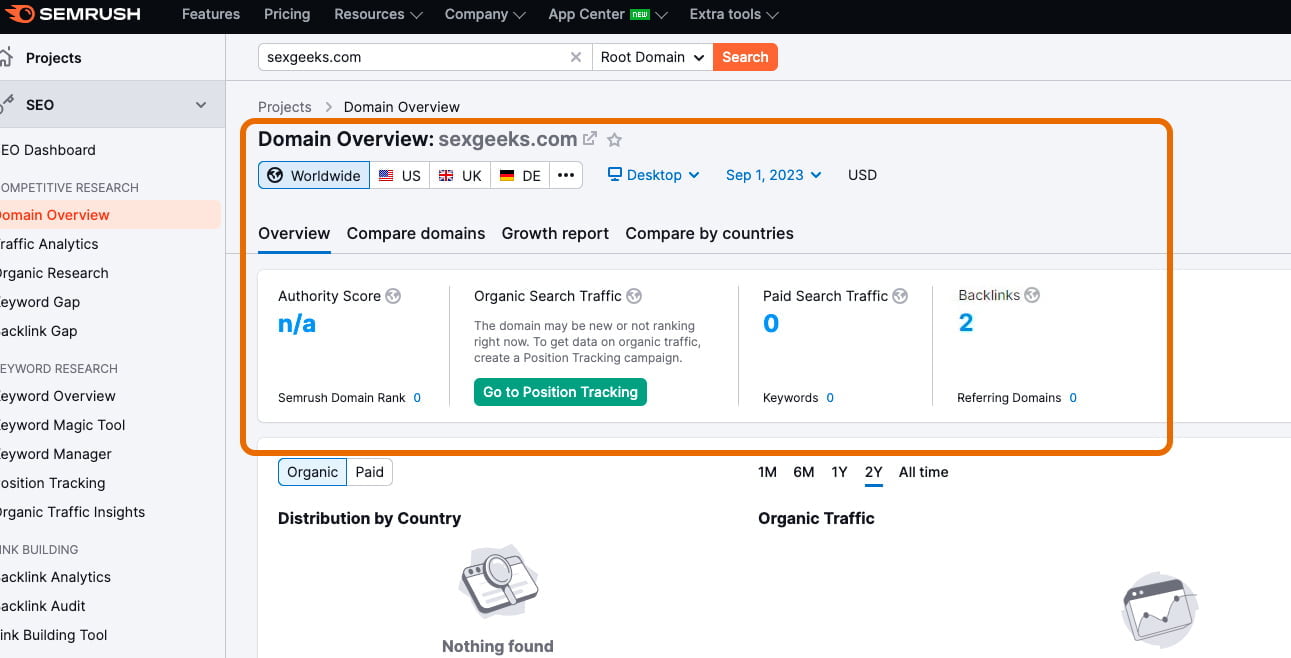Image resolution: width=1291 pixels, height=658 pixels.
Task: Select DE database
Action: (520, 175)
